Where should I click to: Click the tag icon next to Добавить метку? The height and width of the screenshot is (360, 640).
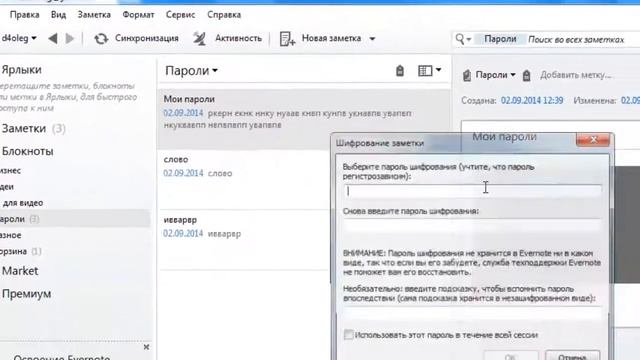pos(527,75)
